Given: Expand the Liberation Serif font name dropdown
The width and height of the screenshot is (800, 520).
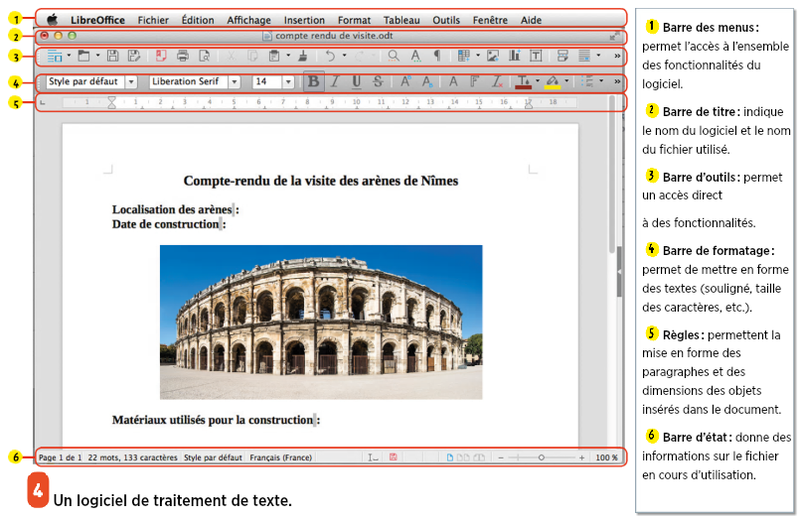Looking at the screenshot, I should [x=234, y=82].
